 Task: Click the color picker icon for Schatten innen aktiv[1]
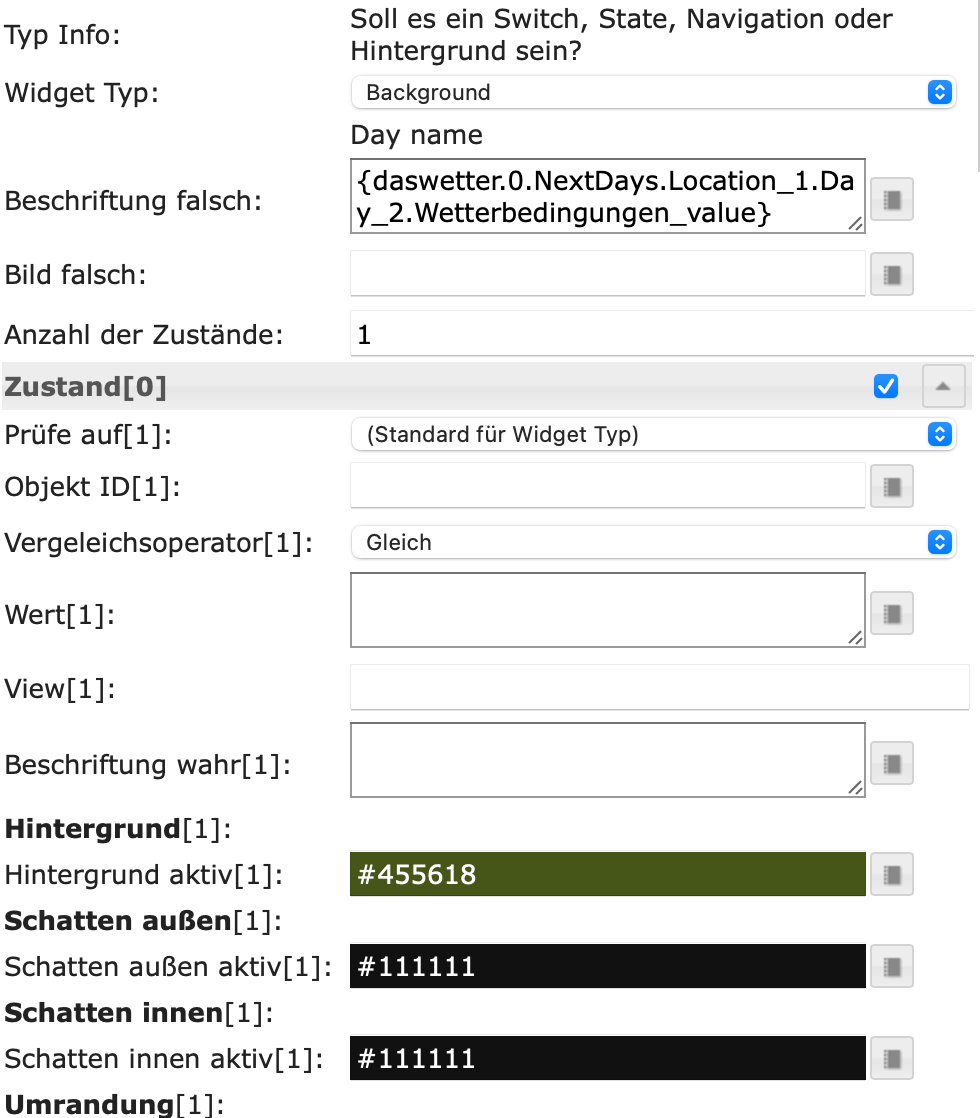[892, 1058]
